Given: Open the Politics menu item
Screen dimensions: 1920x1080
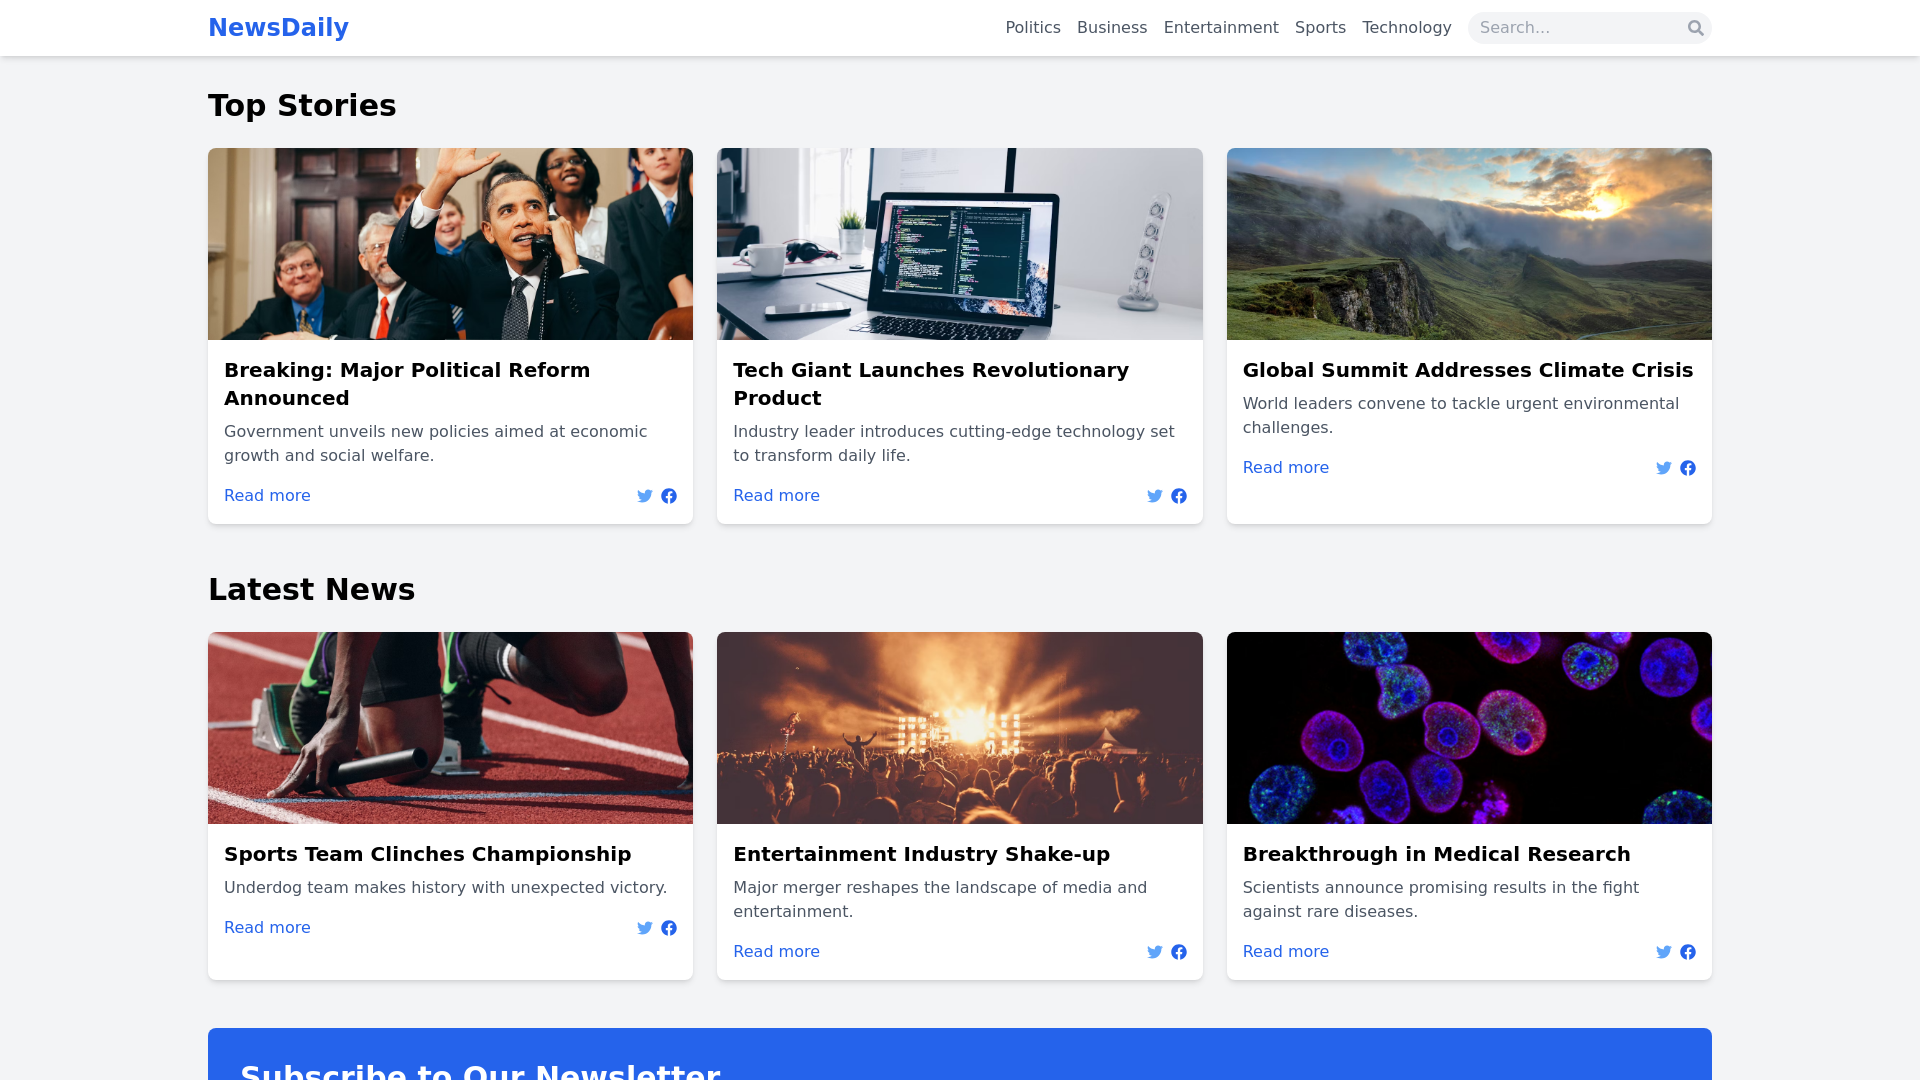Looking at the screenshot, I should (x=1032, y=28).
